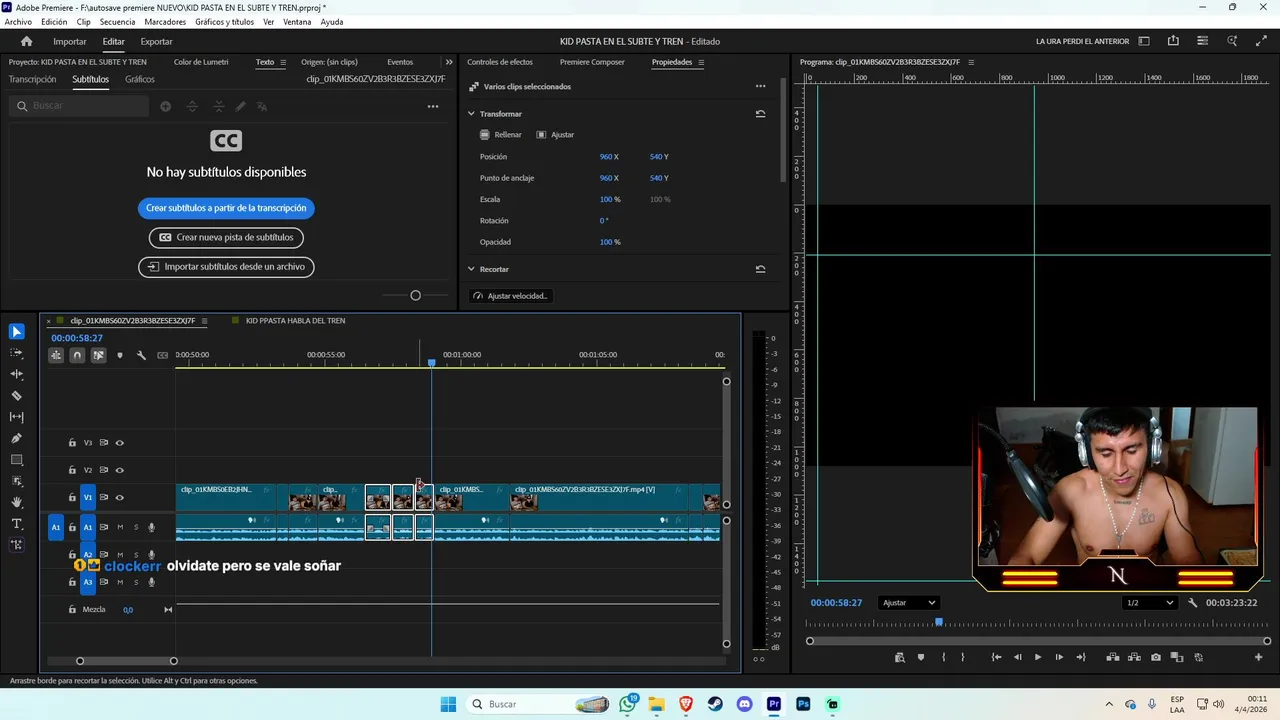Solo the A1 audio track

(x=136, y=527)
